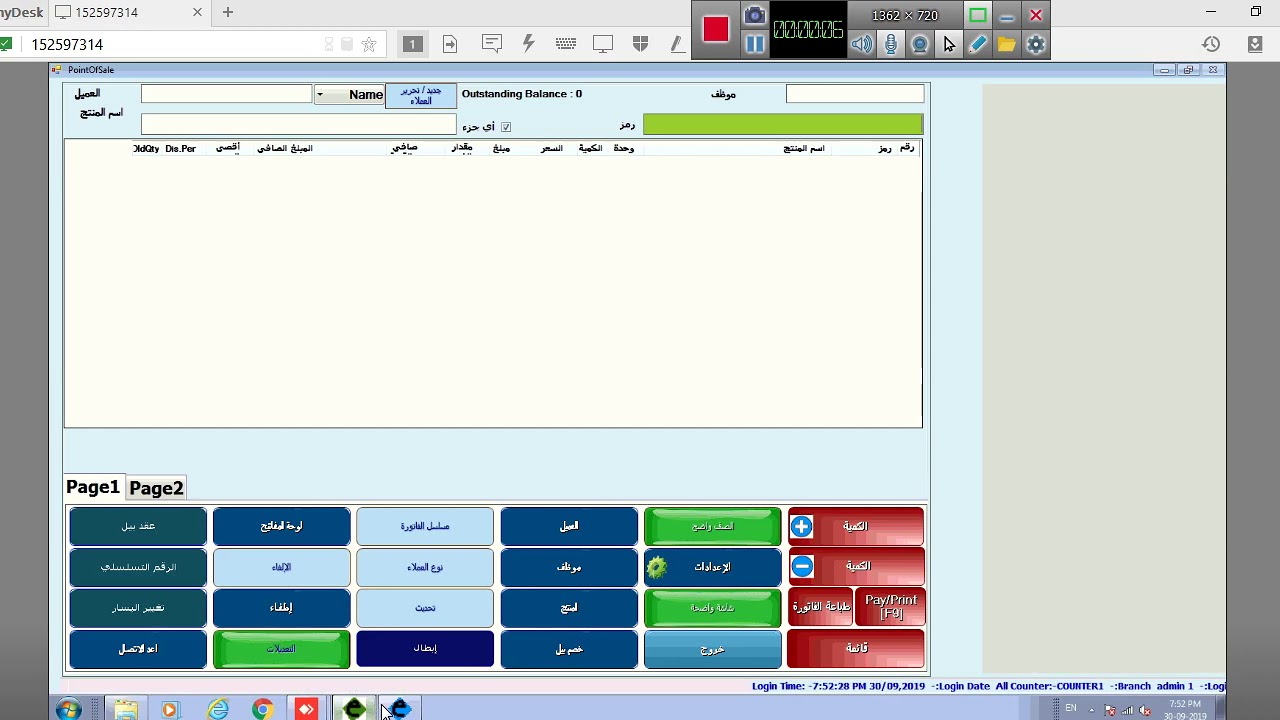Click the موظف employee button in grid
1280x720 pixels.
(569, 567)
